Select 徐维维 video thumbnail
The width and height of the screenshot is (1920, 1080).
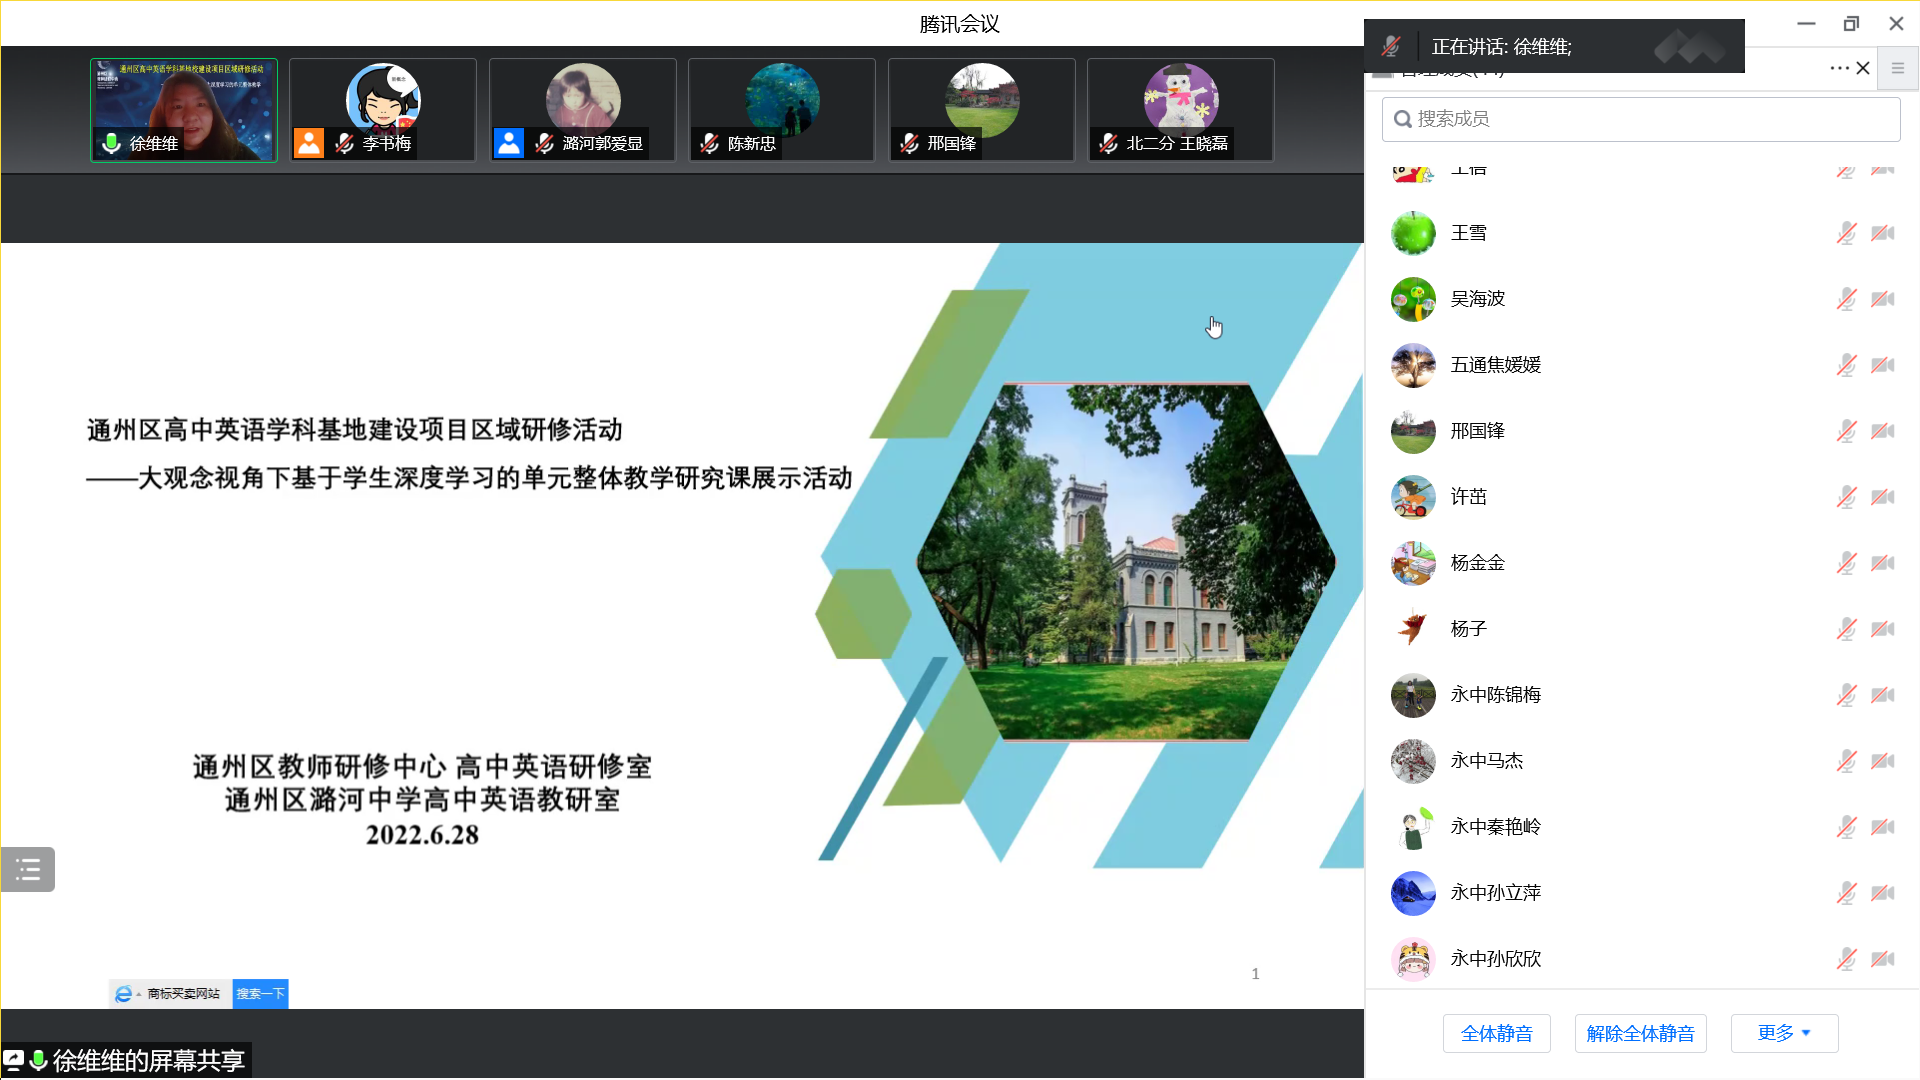point(184,110)
